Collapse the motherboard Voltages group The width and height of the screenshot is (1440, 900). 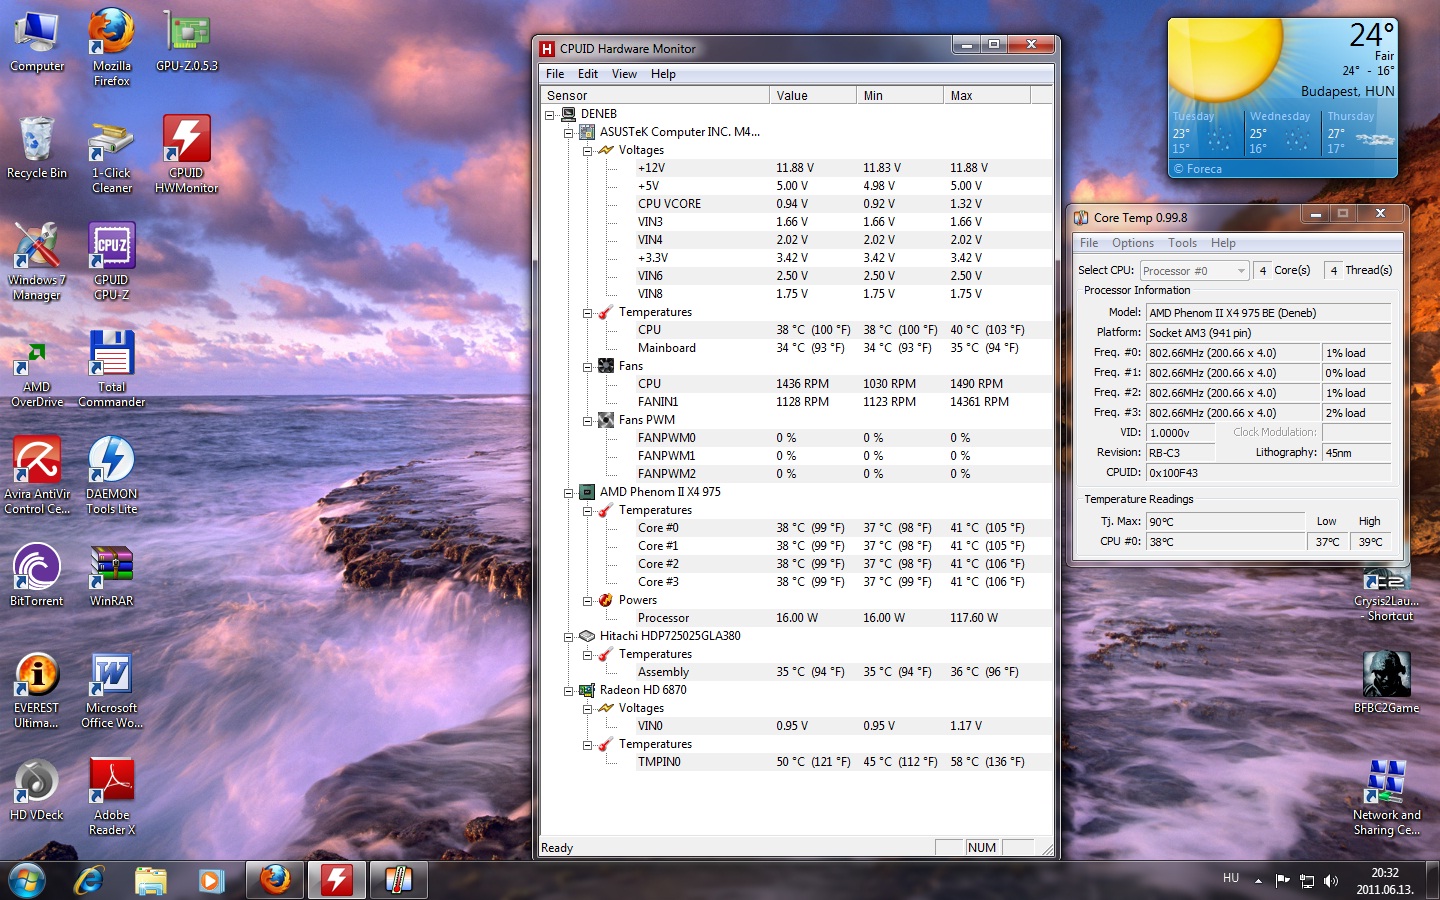[x=588, y=151]
